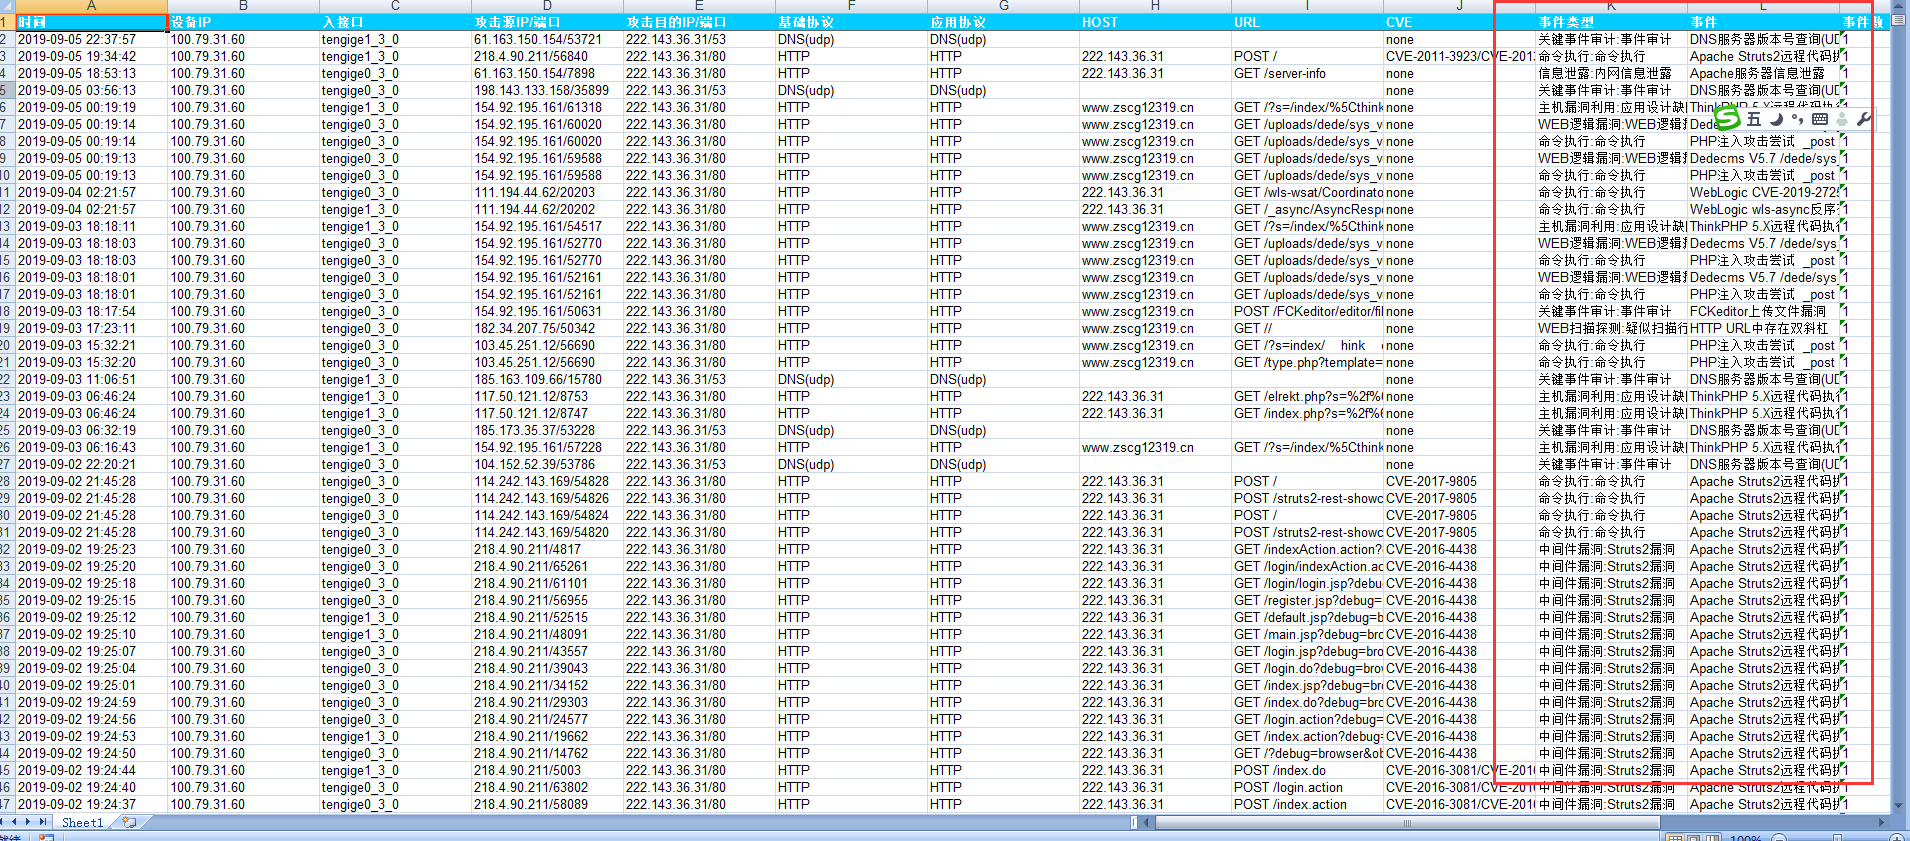The image size is (1910, 841).
Task: Toggle the IME half-width moon icon
Action: coord(1776,119)
